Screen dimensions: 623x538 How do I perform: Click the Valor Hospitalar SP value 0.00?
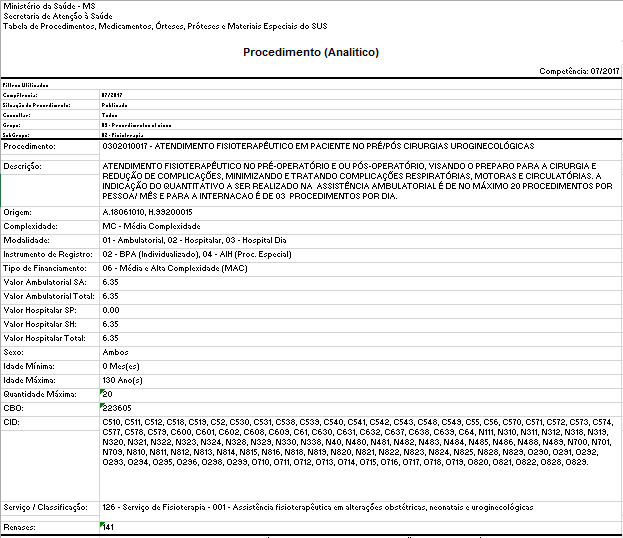pos(111,311)
